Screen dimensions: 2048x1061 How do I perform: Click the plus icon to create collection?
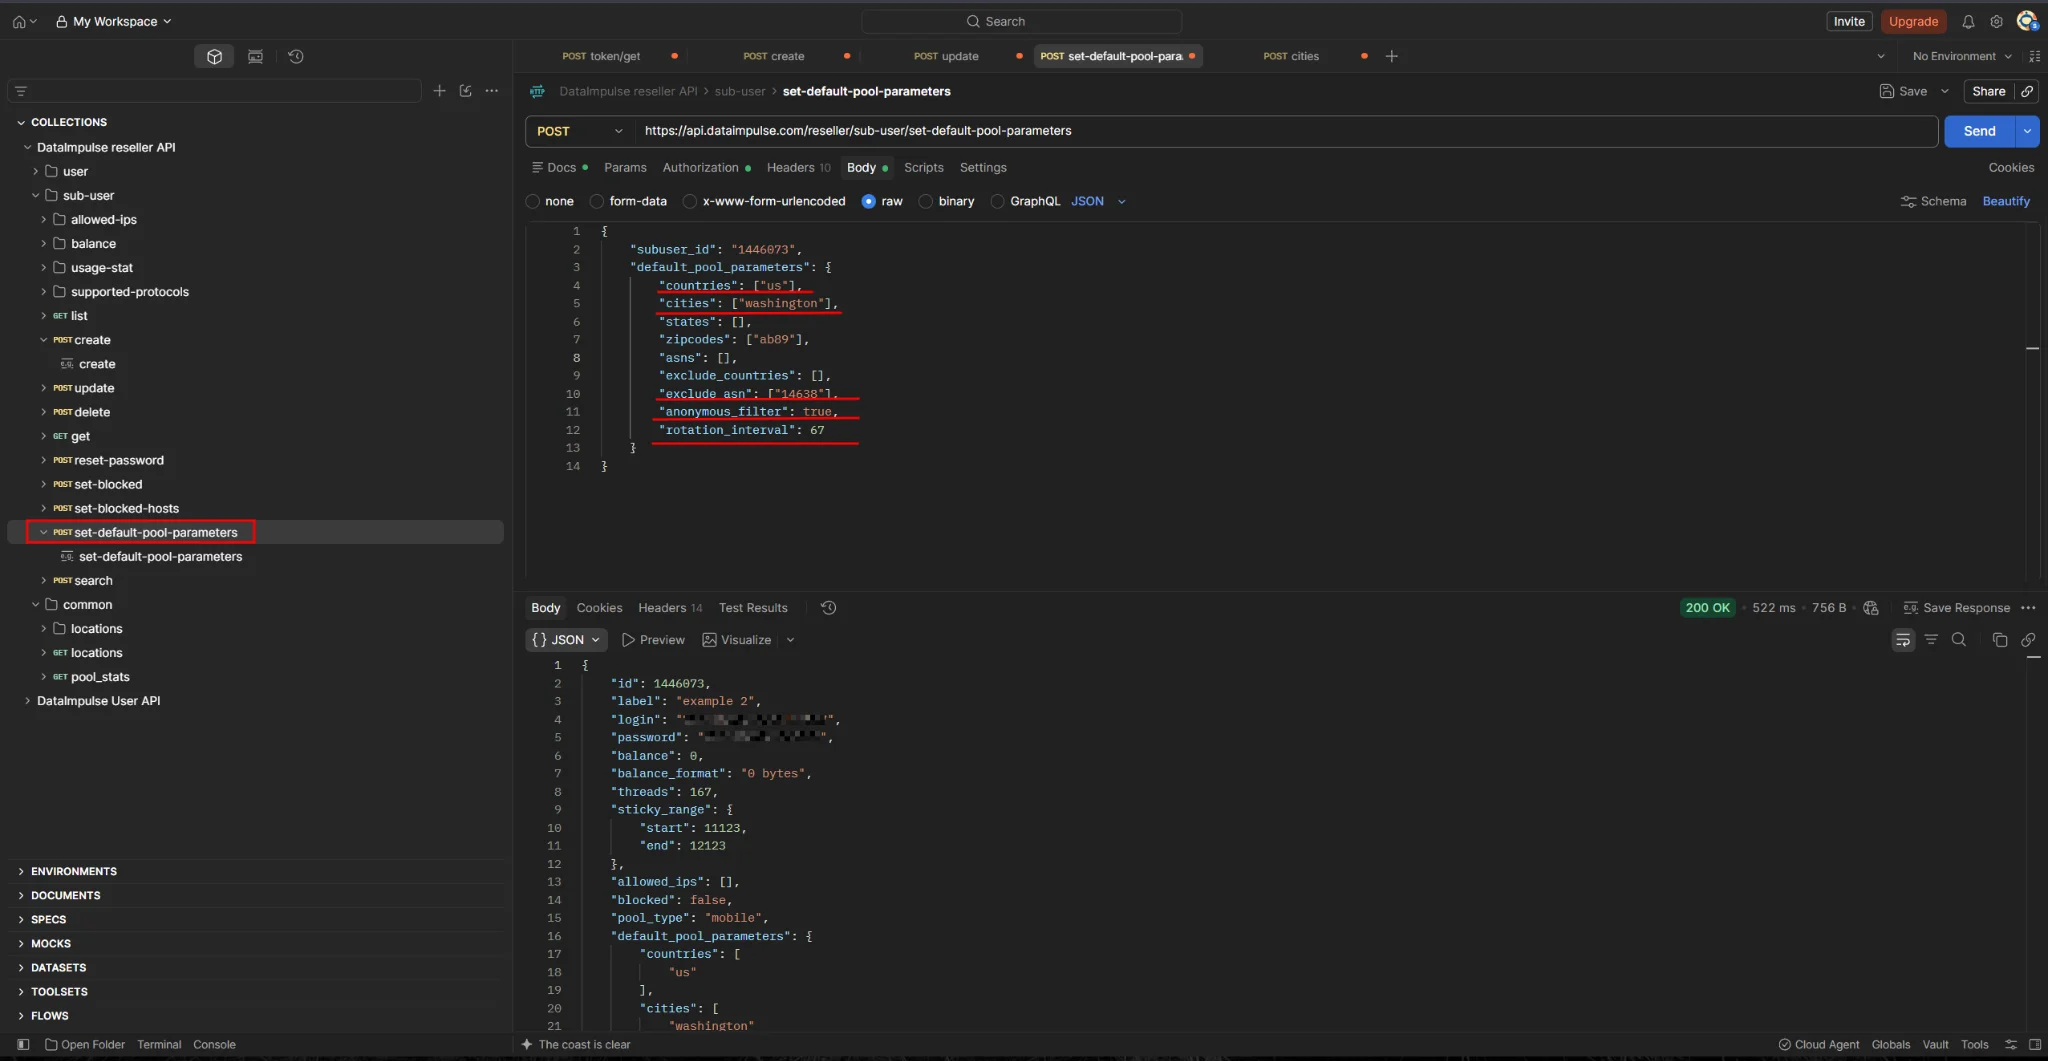(x=439, y=90)
